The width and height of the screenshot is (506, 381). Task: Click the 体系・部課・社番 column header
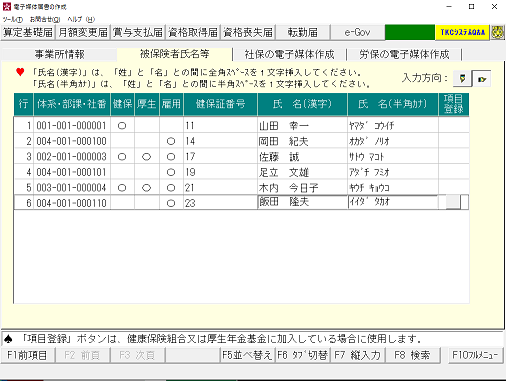(x=72, y=104)
